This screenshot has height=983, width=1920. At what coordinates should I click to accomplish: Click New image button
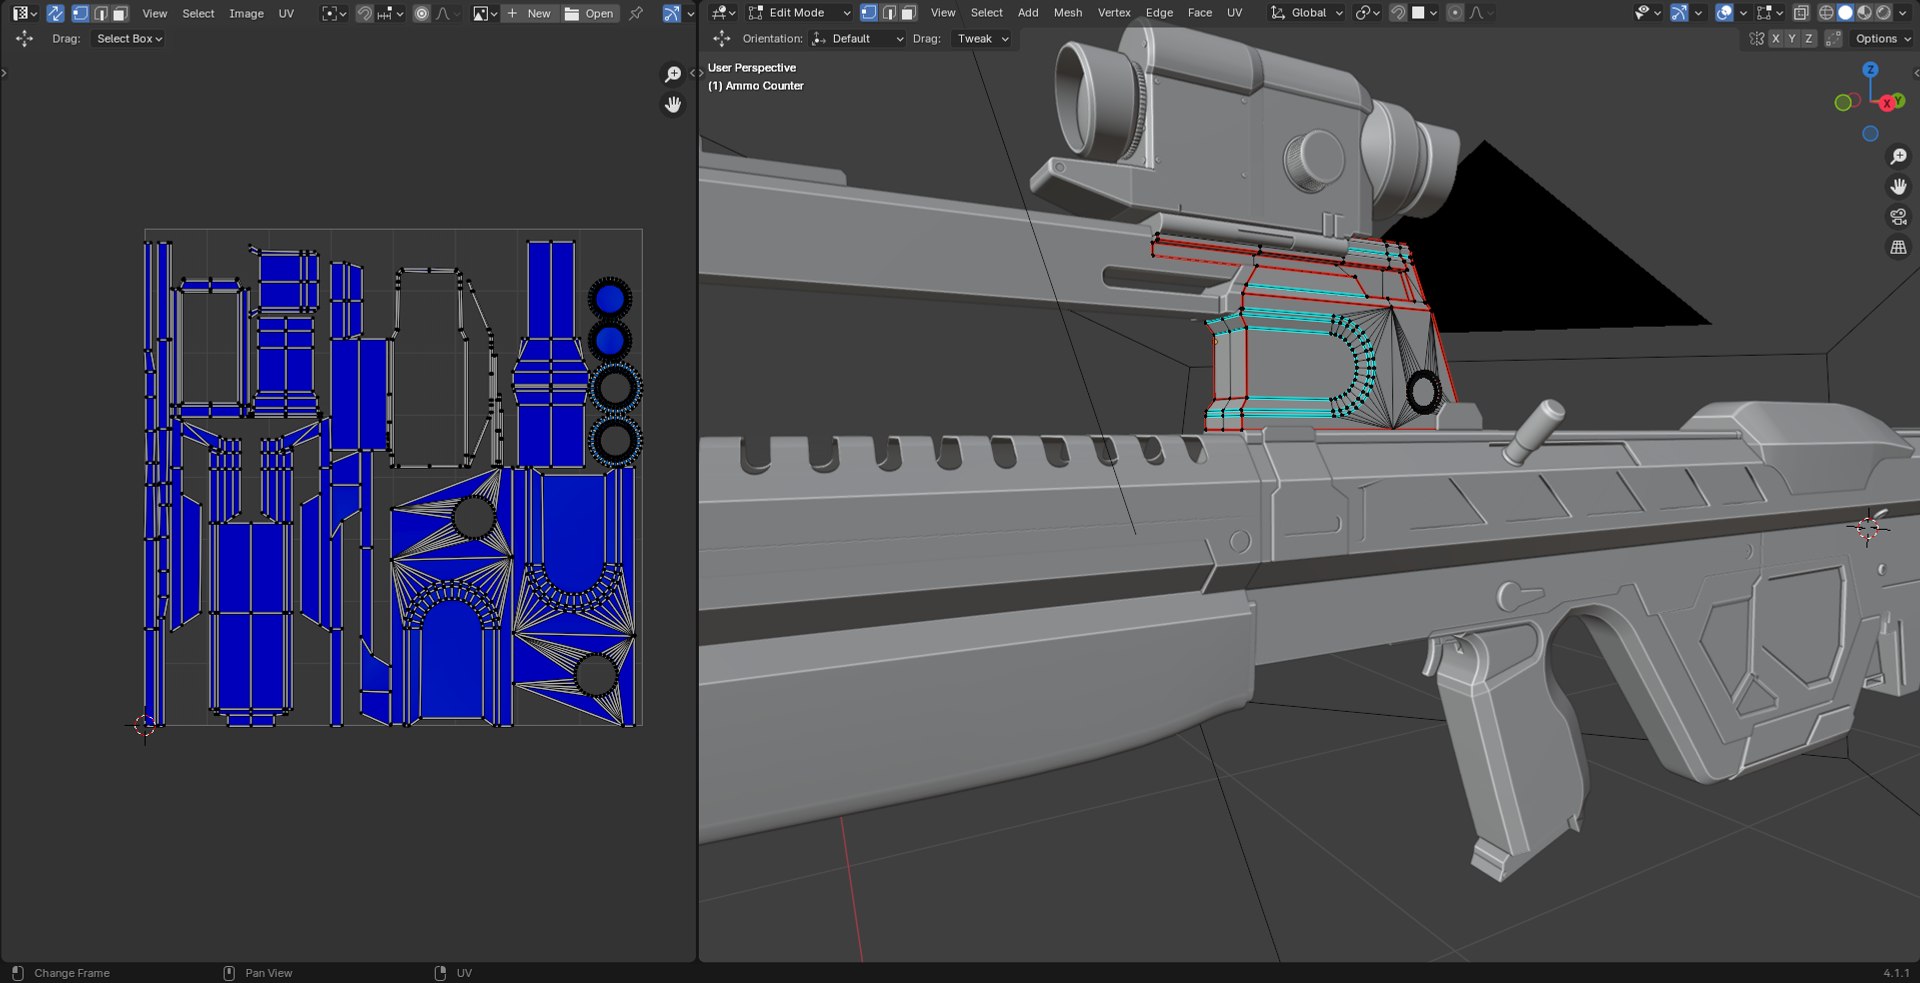pos(528,13)
